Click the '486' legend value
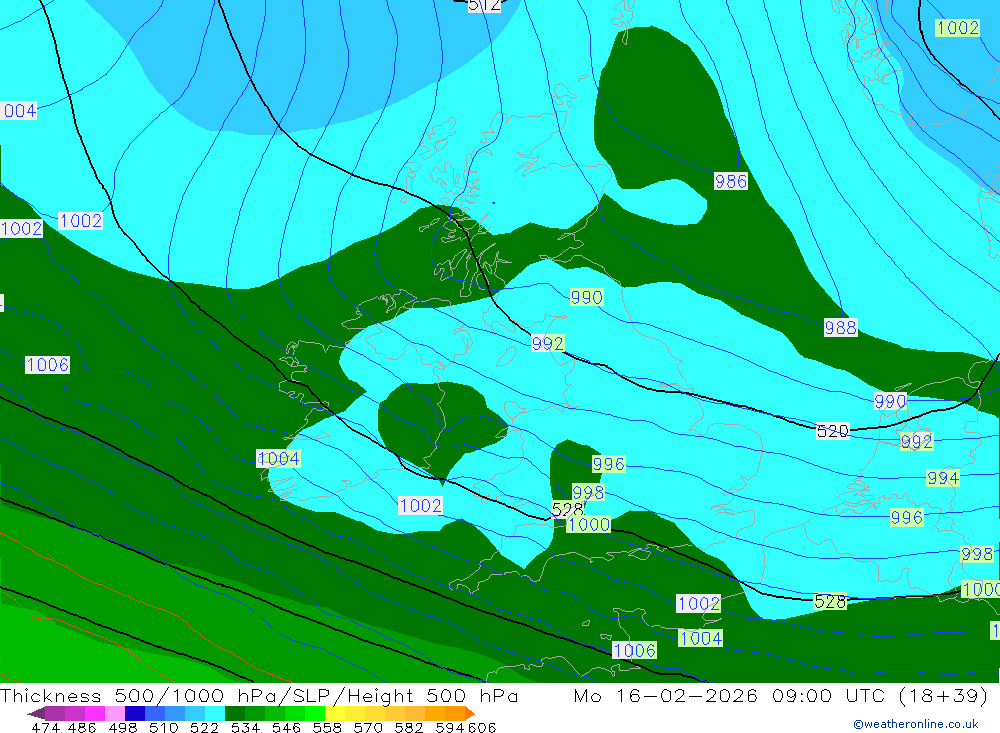 tap(82, 728)
